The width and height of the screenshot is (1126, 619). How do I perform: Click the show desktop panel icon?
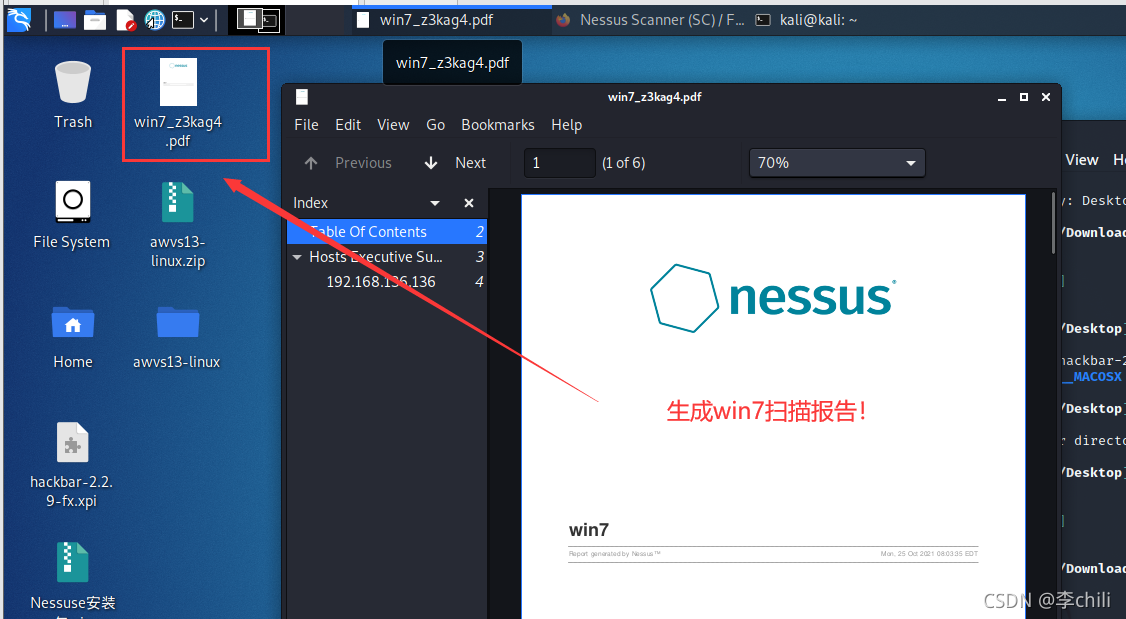(65, 20)
